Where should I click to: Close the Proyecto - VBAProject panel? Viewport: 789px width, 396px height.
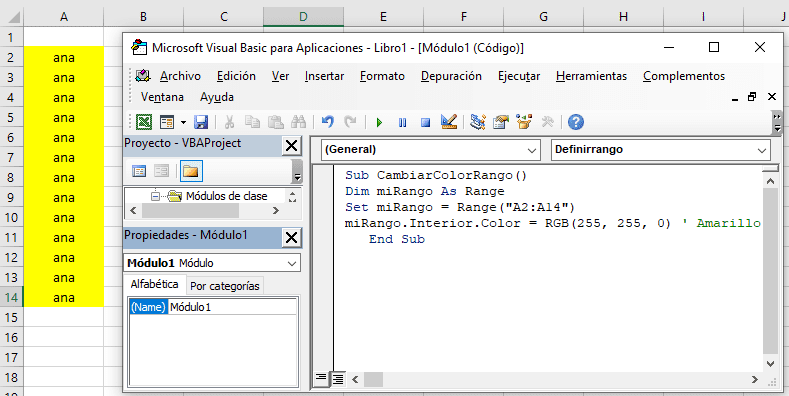(x=291, y=146)
